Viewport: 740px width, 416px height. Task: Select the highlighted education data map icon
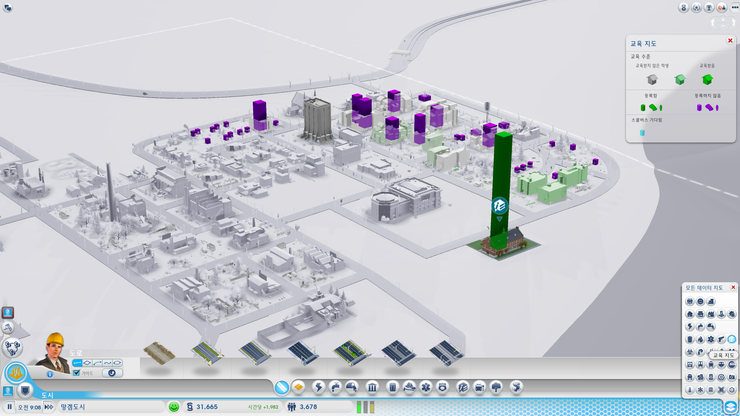coord(732,339)
